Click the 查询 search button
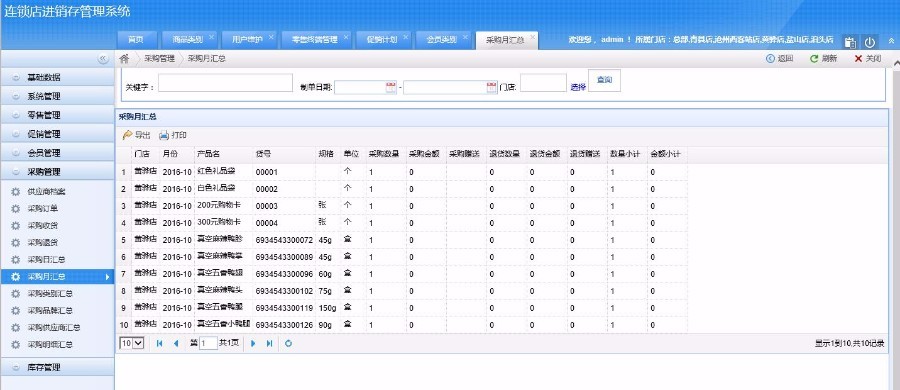This screenshot has width=900, height=390. [604, 80]
